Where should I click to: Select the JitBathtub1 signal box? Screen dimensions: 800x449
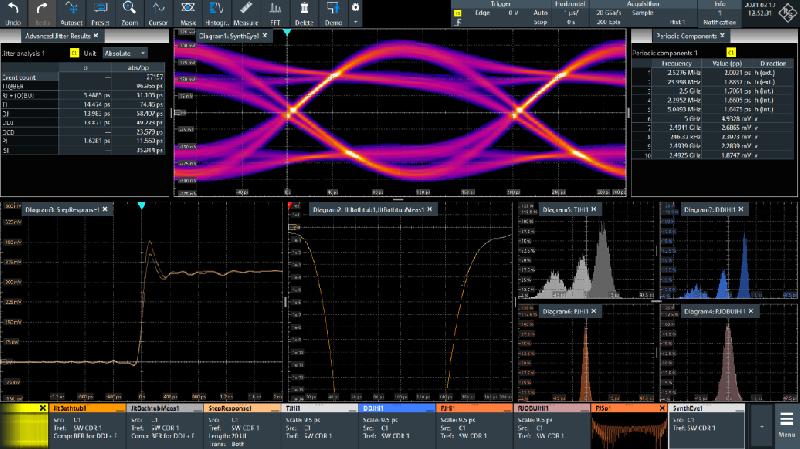87,426
